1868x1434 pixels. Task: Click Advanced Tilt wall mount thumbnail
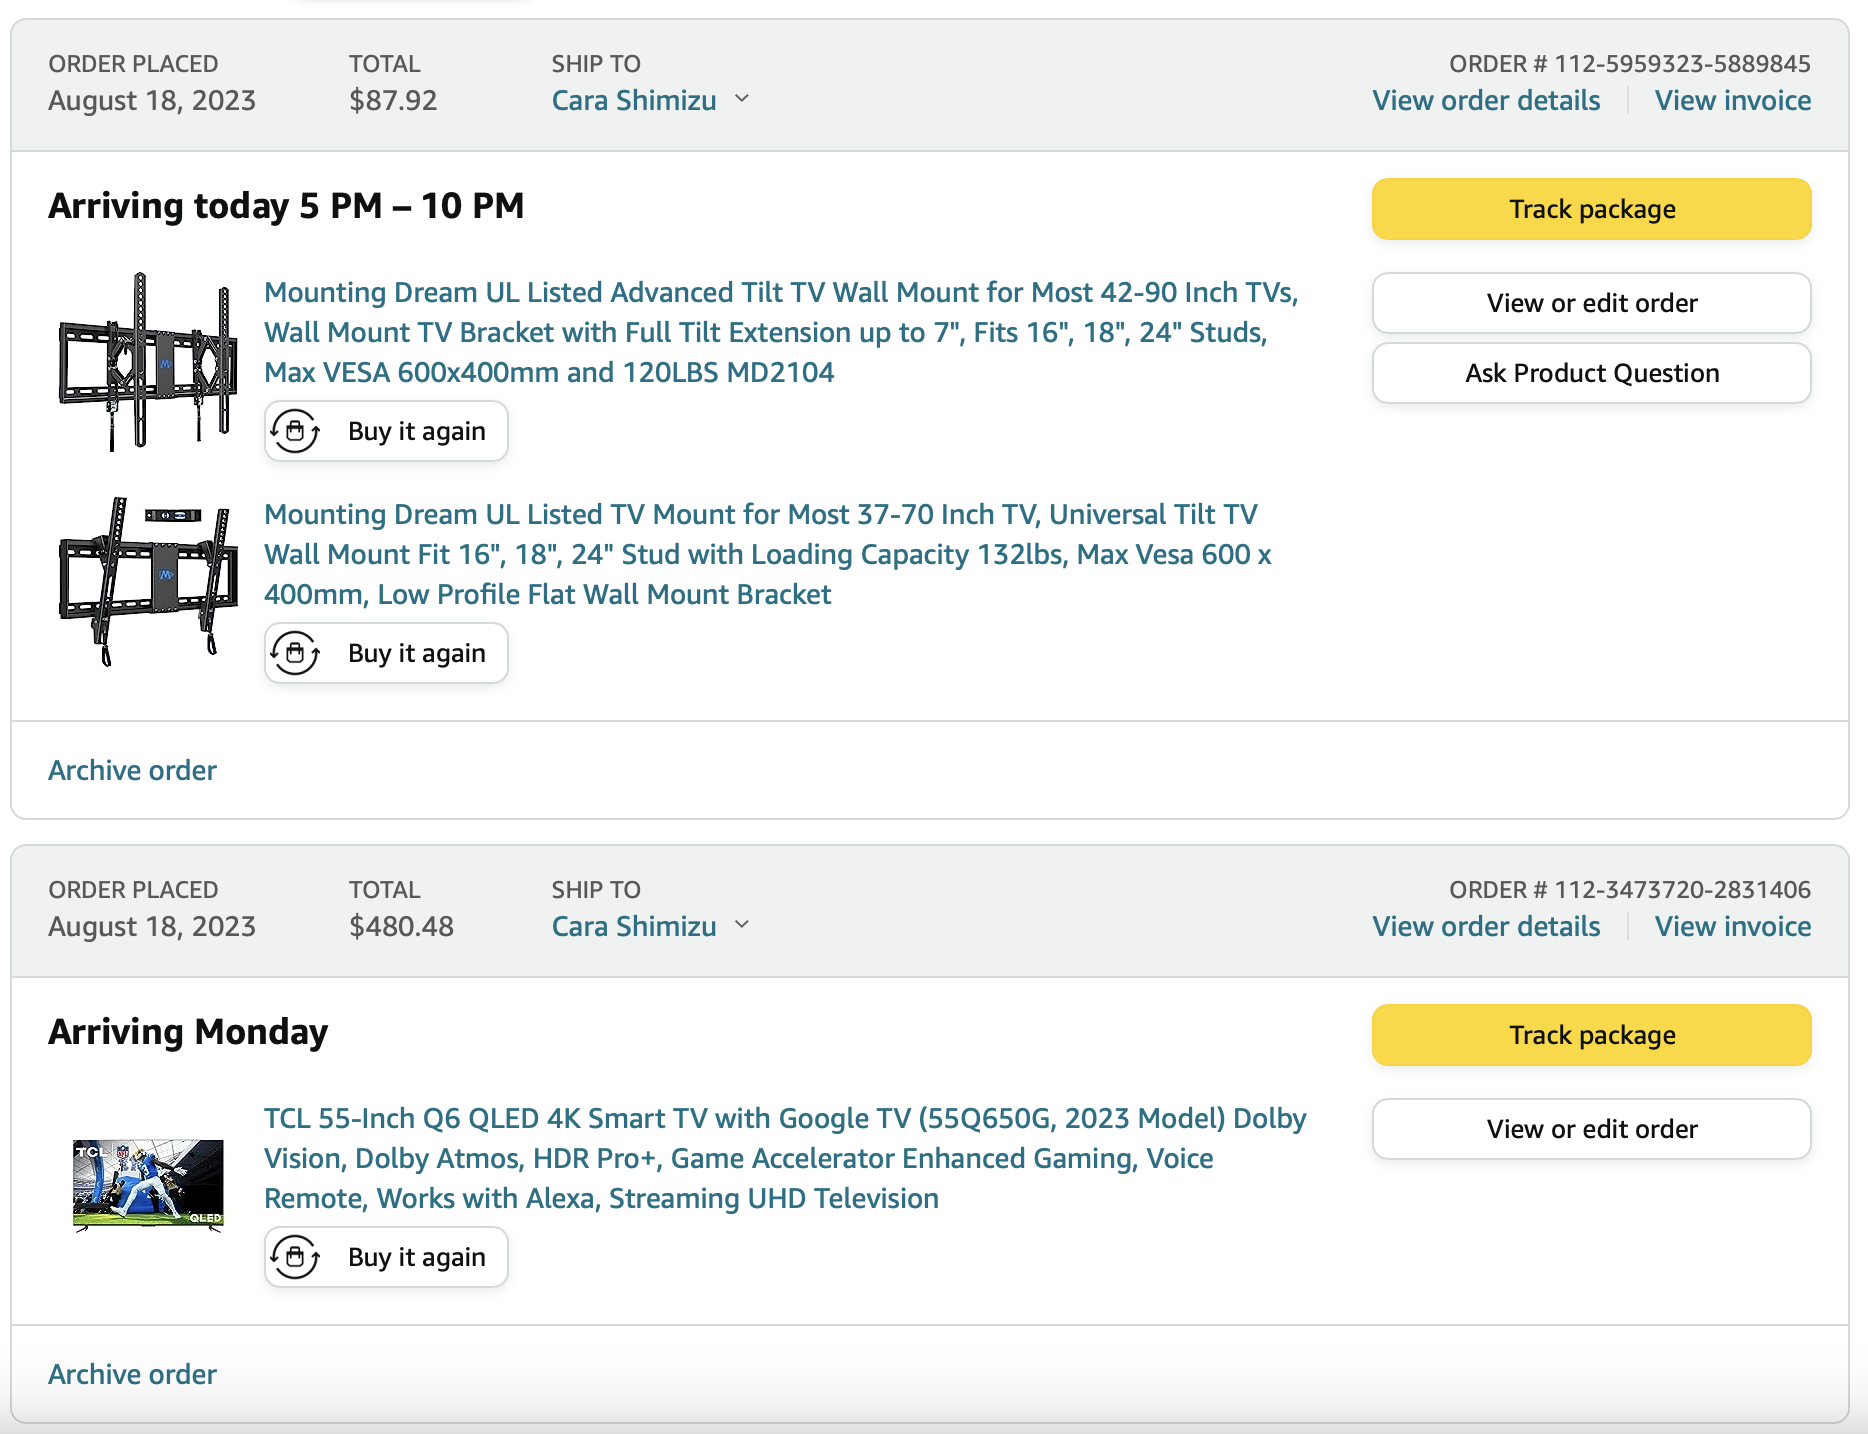tap(148, 361)
